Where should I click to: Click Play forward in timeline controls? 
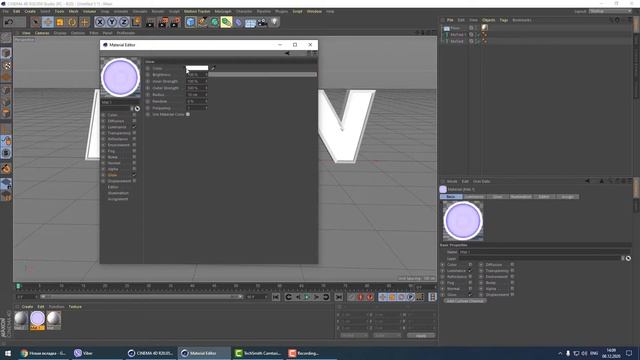coord(307,297)
